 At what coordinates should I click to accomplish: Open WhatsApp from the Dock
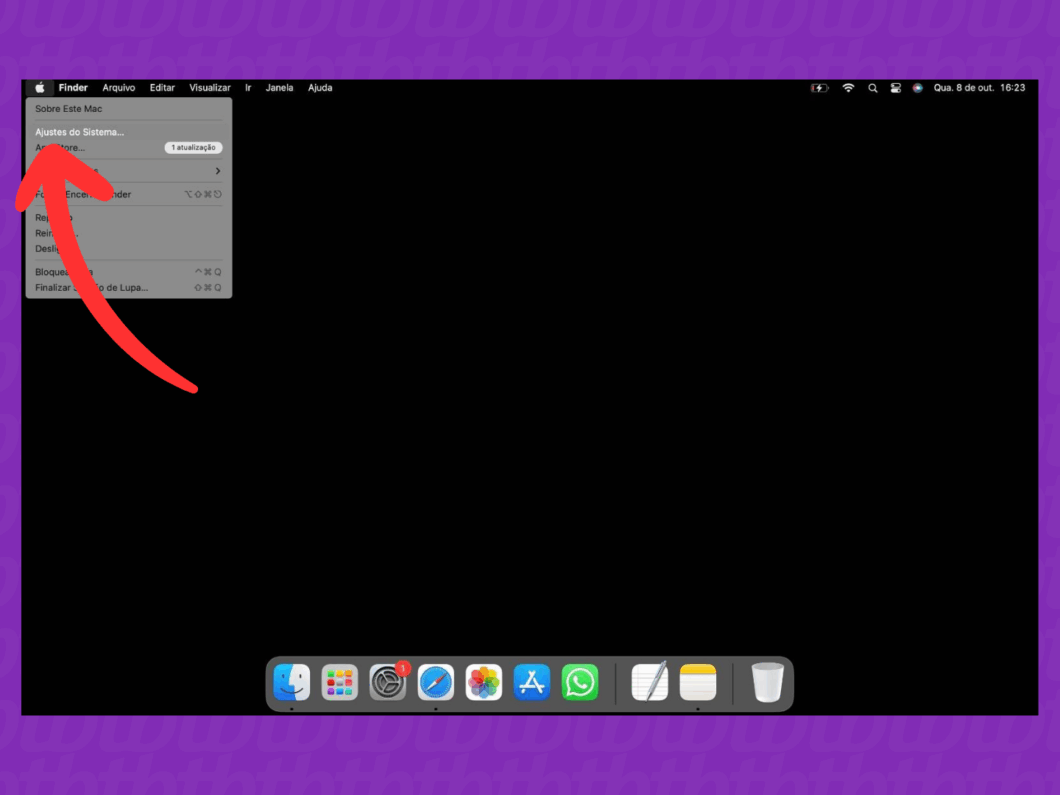coord(579,682)
